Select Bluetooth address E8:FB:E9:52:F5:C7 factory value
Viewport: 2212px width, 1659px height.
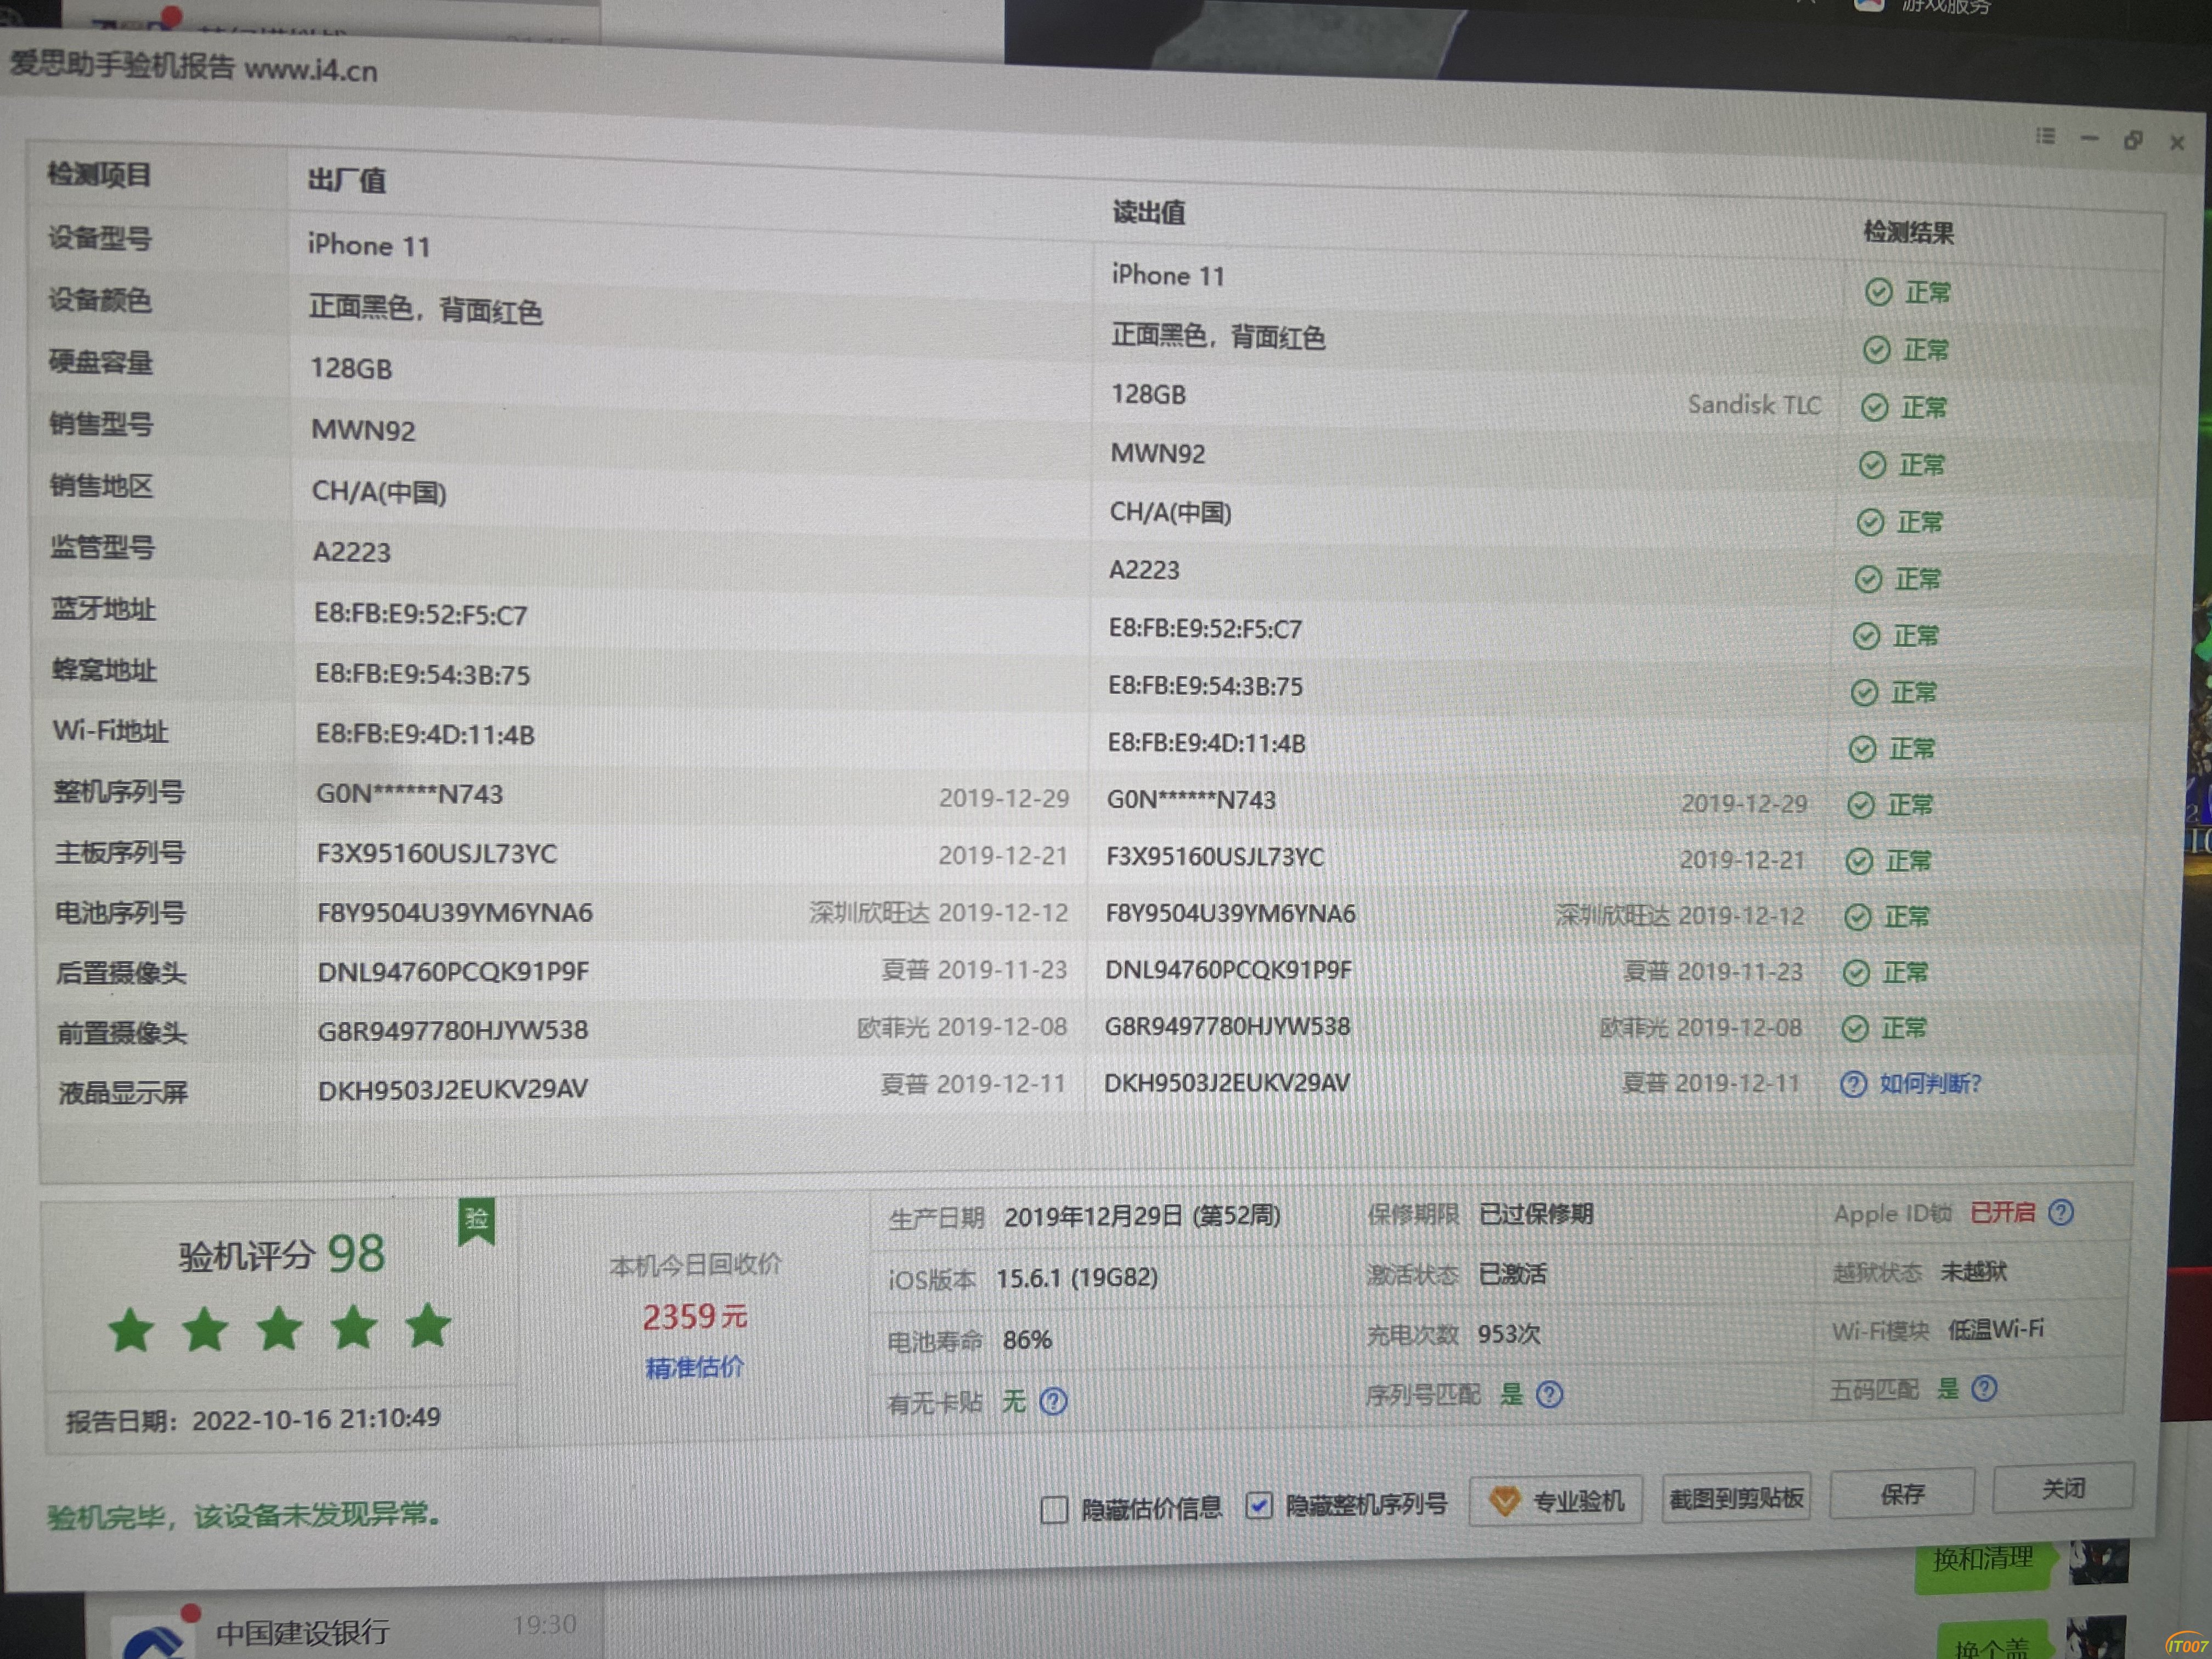pyautogui.click(x=420, y=614)
